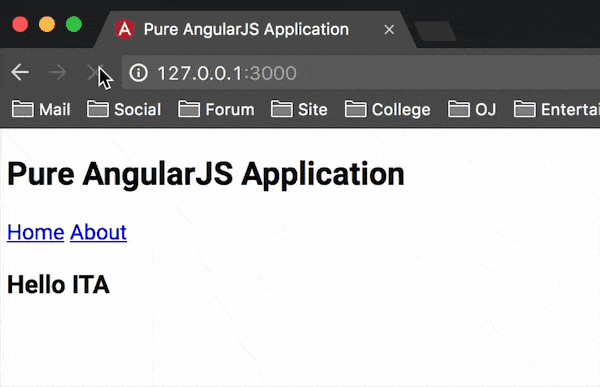Screen dimensions: 600x387
Task: Open the Site bookmarks folder
Action: point(299,109)
